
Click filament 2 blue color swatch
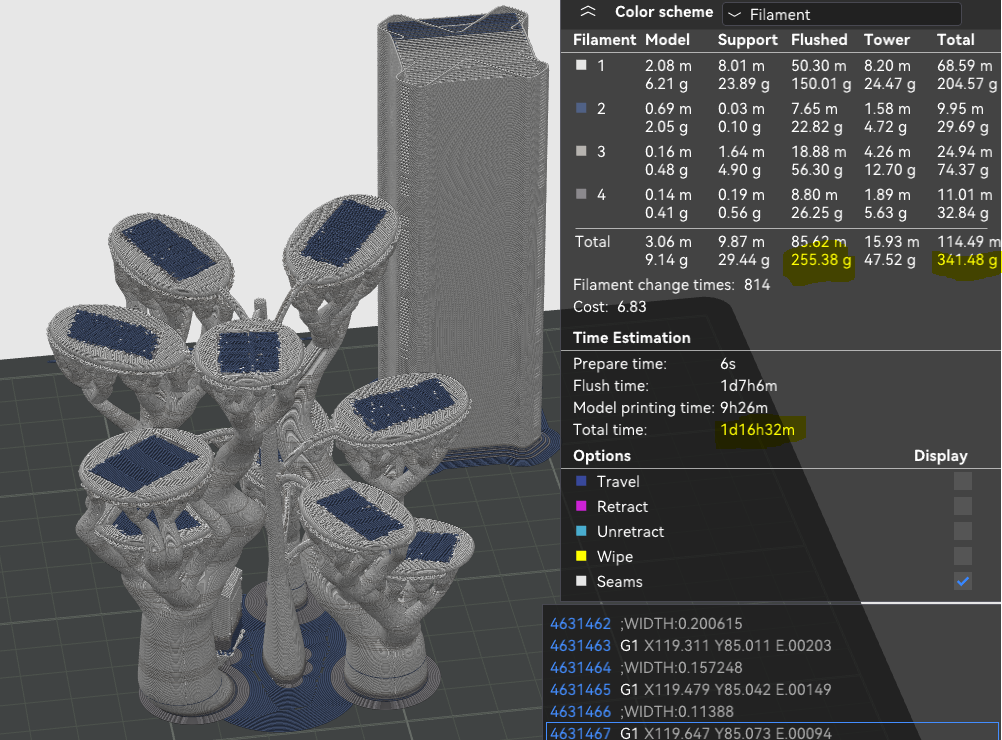point(581,108)
